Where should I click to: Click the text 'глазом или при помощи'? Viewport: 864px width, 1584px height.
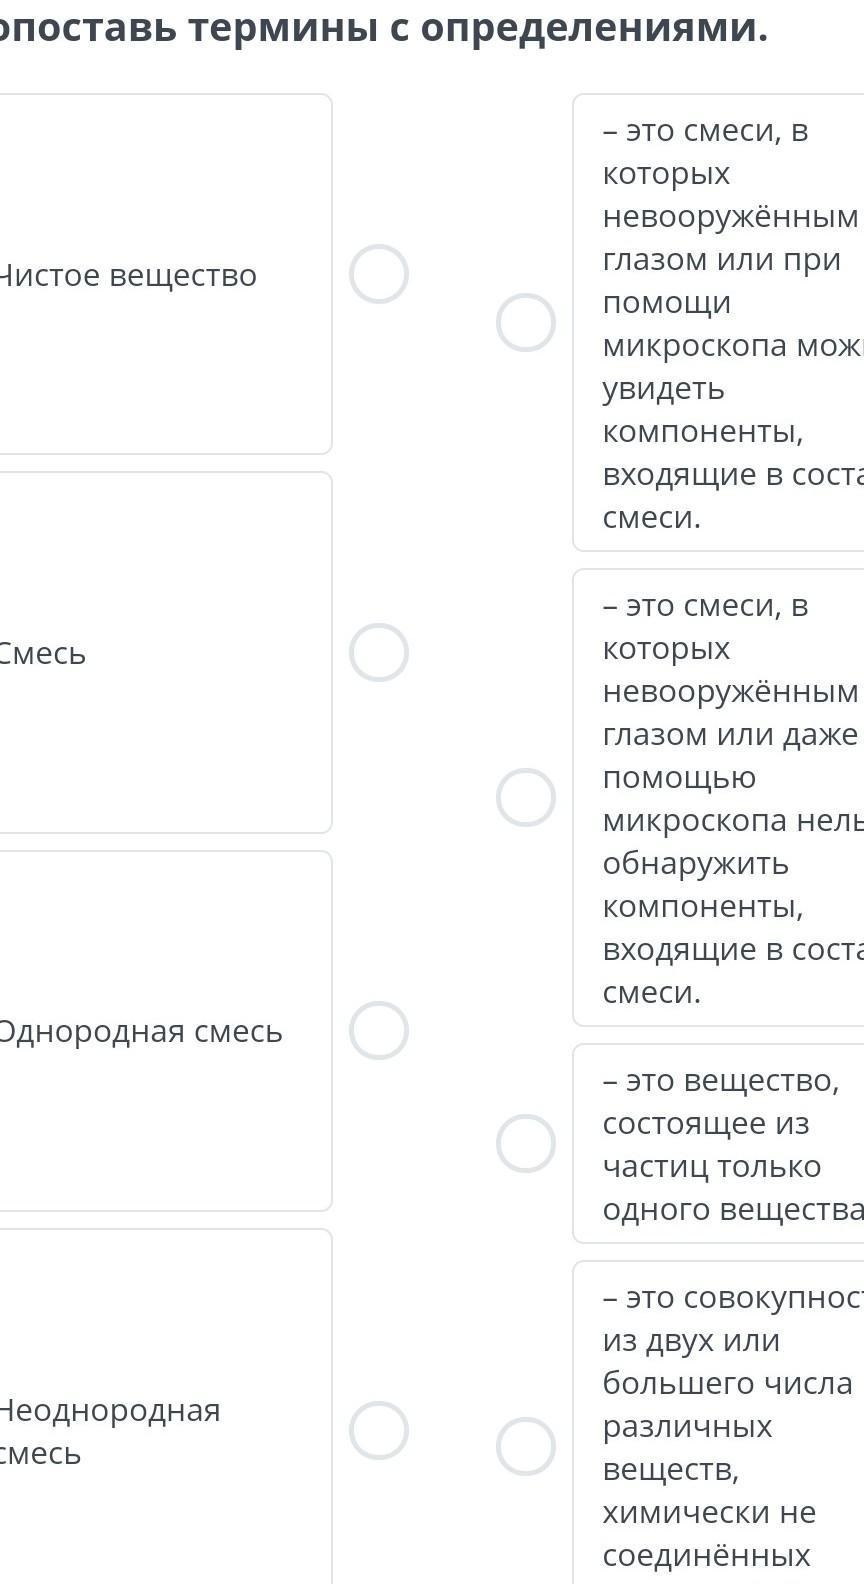[721, 280]
